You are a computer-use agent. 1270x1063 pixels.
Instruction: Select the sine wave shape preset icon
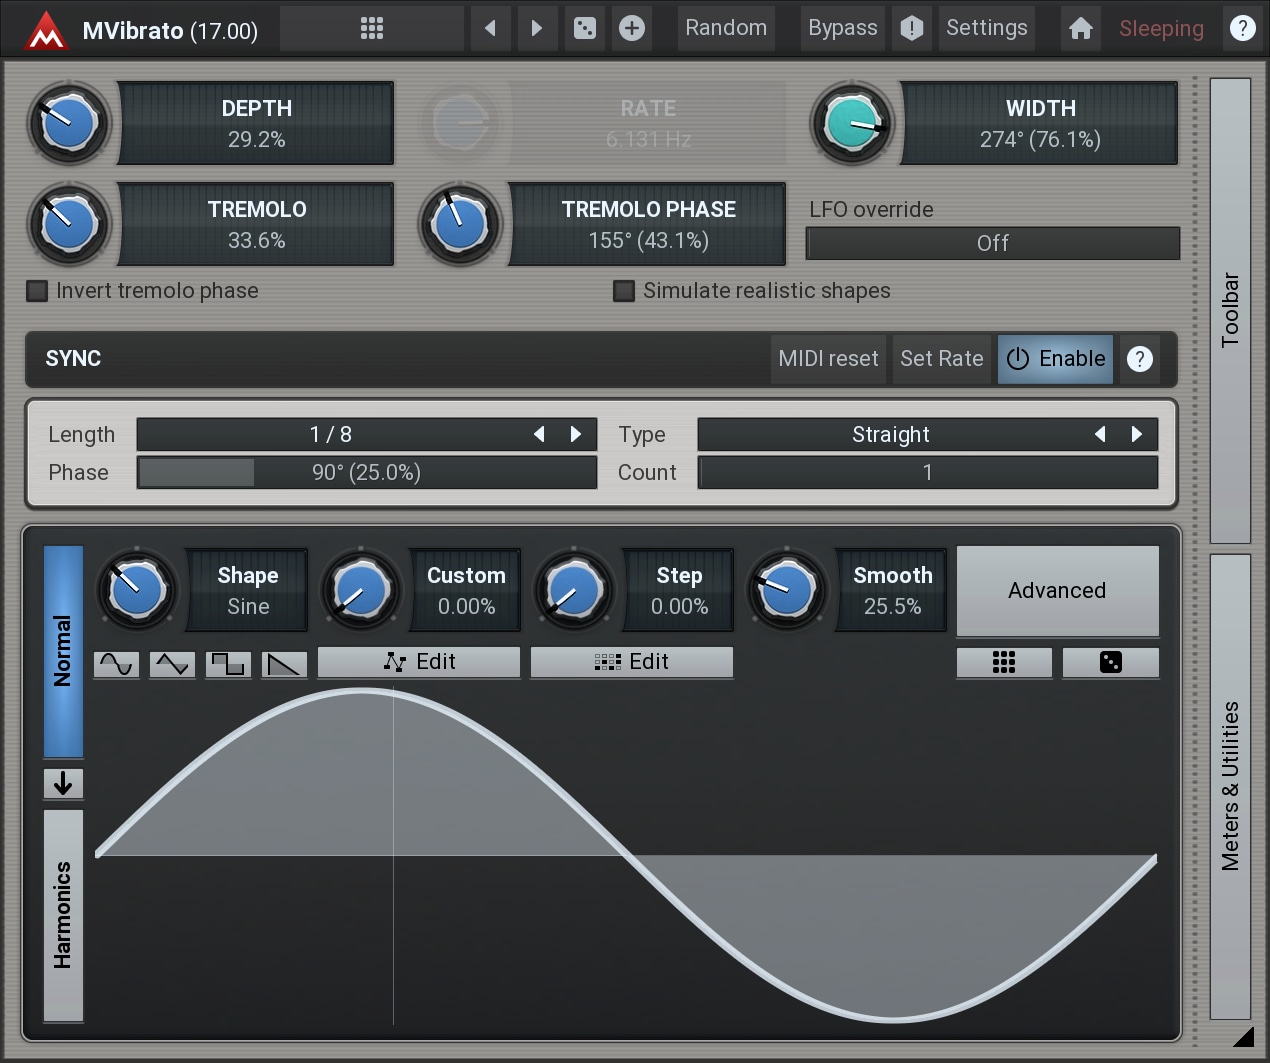coord(116,664)
